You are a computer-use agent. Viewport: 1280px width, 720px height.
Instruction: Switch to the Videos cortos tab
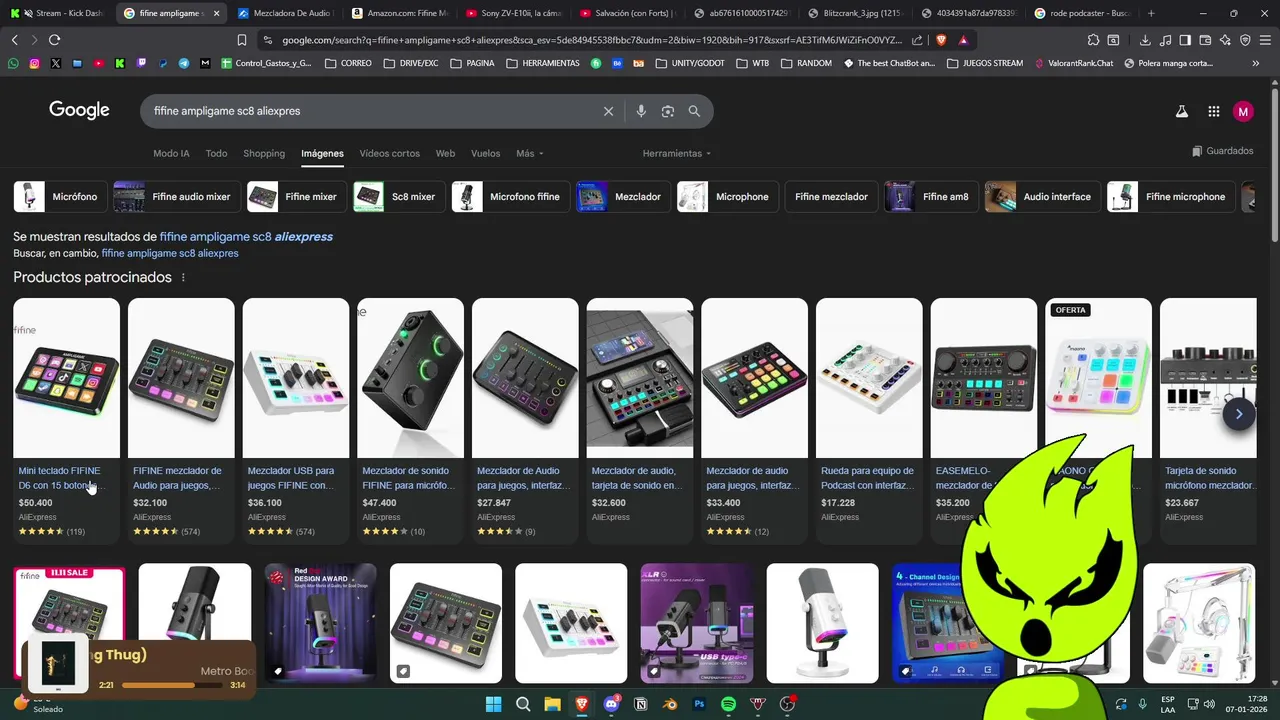[x=390, y=154]
